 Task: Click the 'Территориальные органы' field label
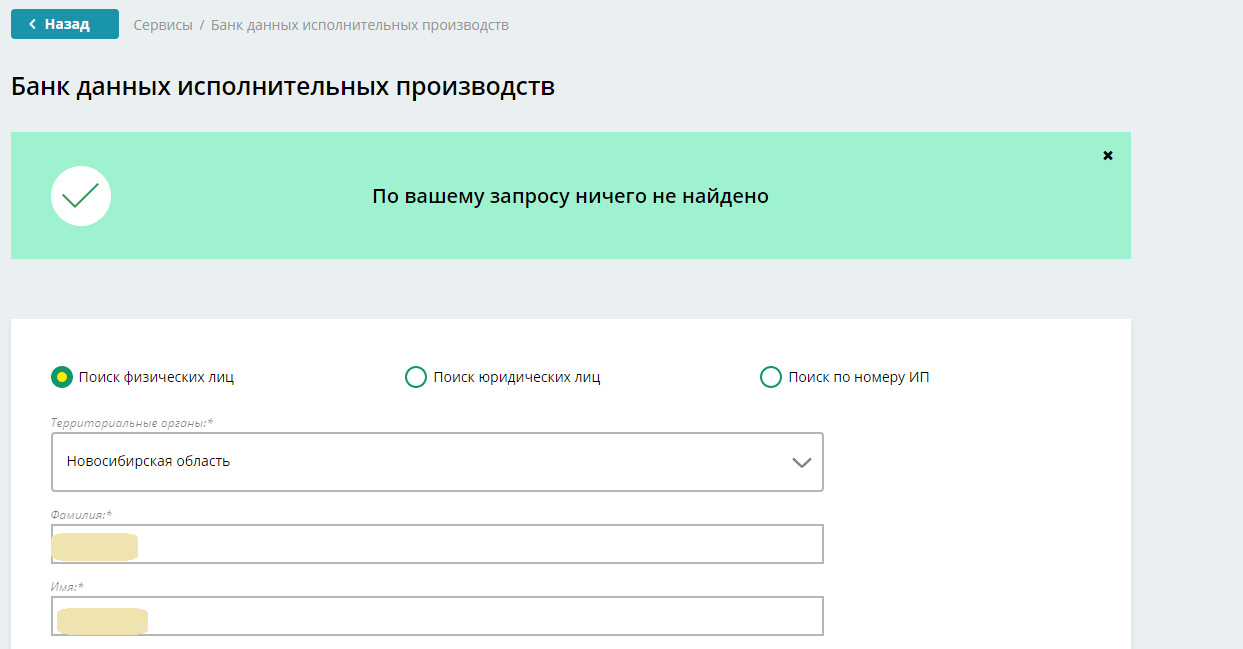point(131,423)
